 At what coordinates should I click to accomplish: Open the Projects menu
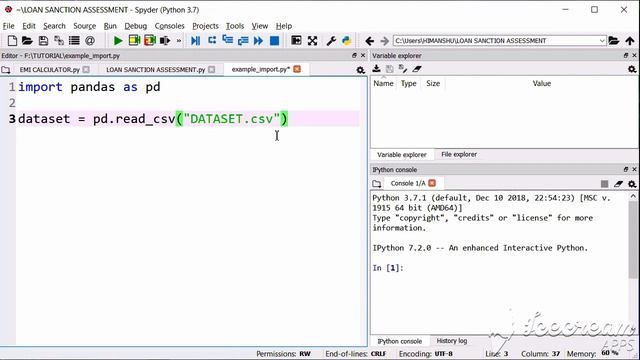click(x=205, y=26)
